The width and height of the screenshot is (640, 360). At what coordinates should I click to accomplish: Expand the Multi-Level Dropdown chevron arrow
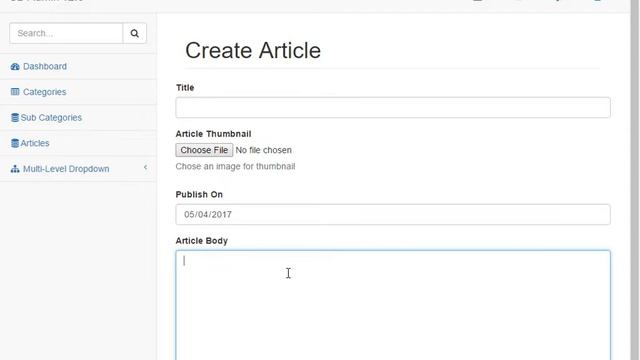click(x=145, y=167)
